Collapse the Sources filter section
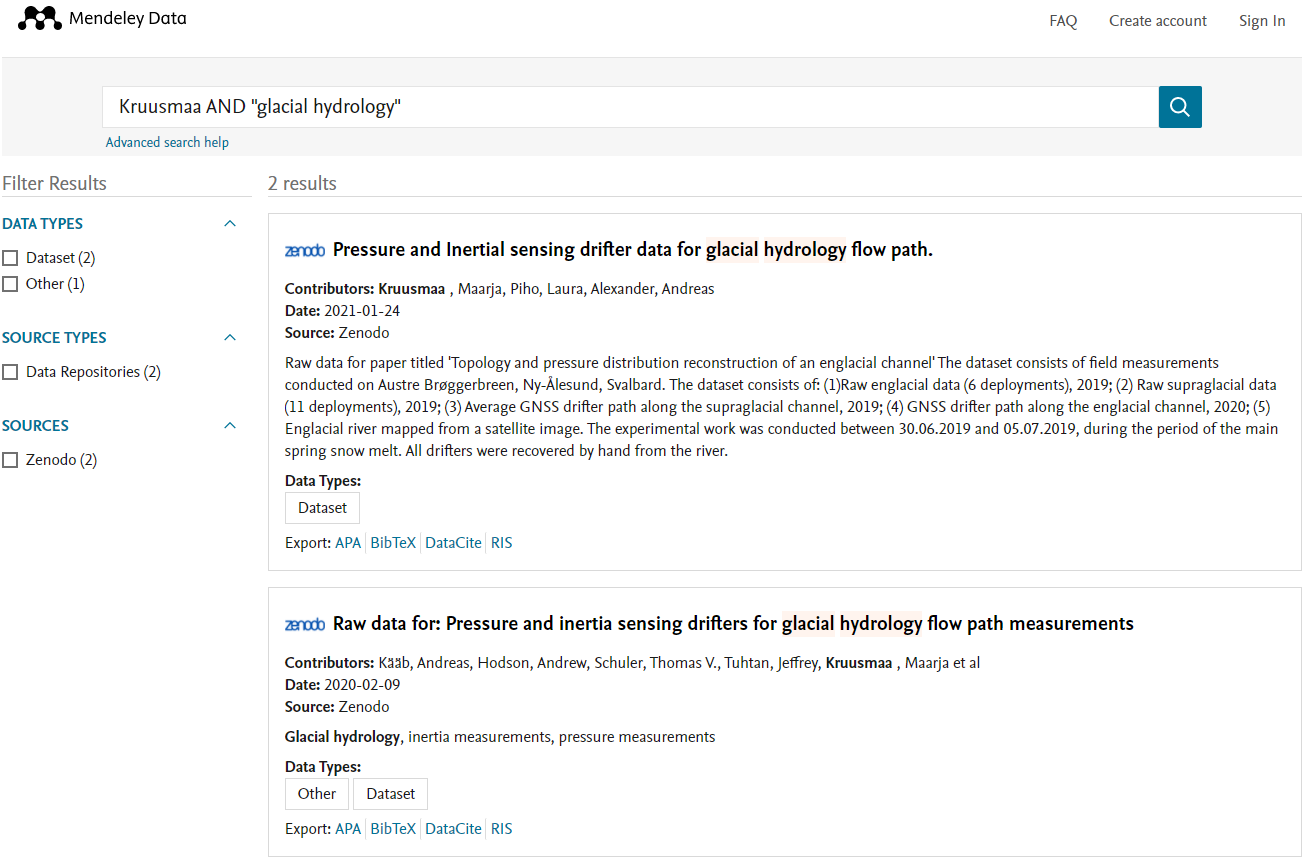Viewport: 1308px width, 865px height. (x=230, y=426)
